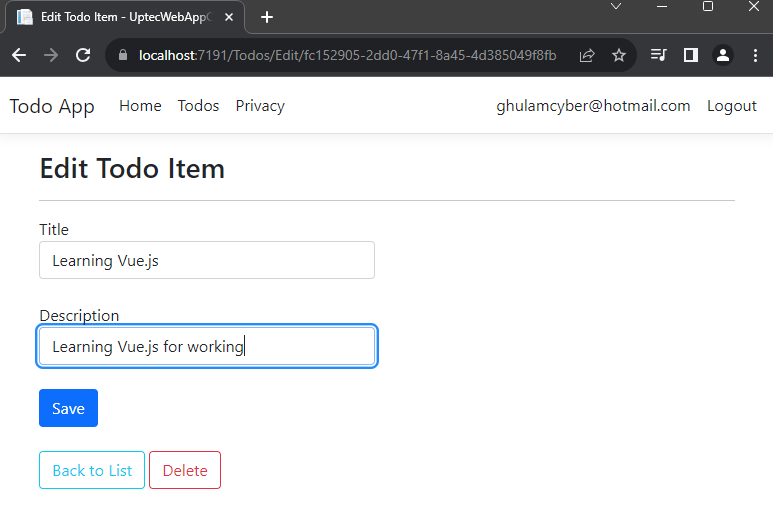Open the Chrome three-dot menu
Screen dimensions: 773x532
point(755,55)
